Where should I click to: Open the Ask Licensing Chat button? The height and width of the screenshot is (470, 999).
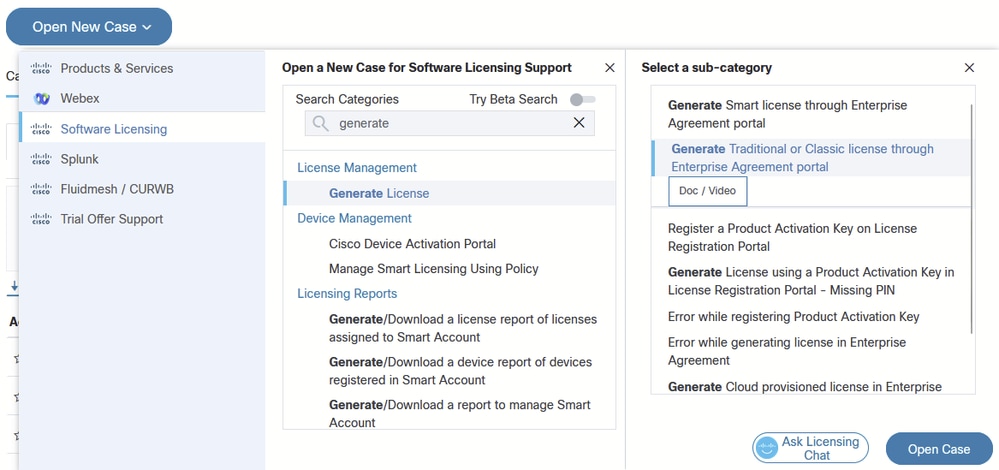coord(810,448)
